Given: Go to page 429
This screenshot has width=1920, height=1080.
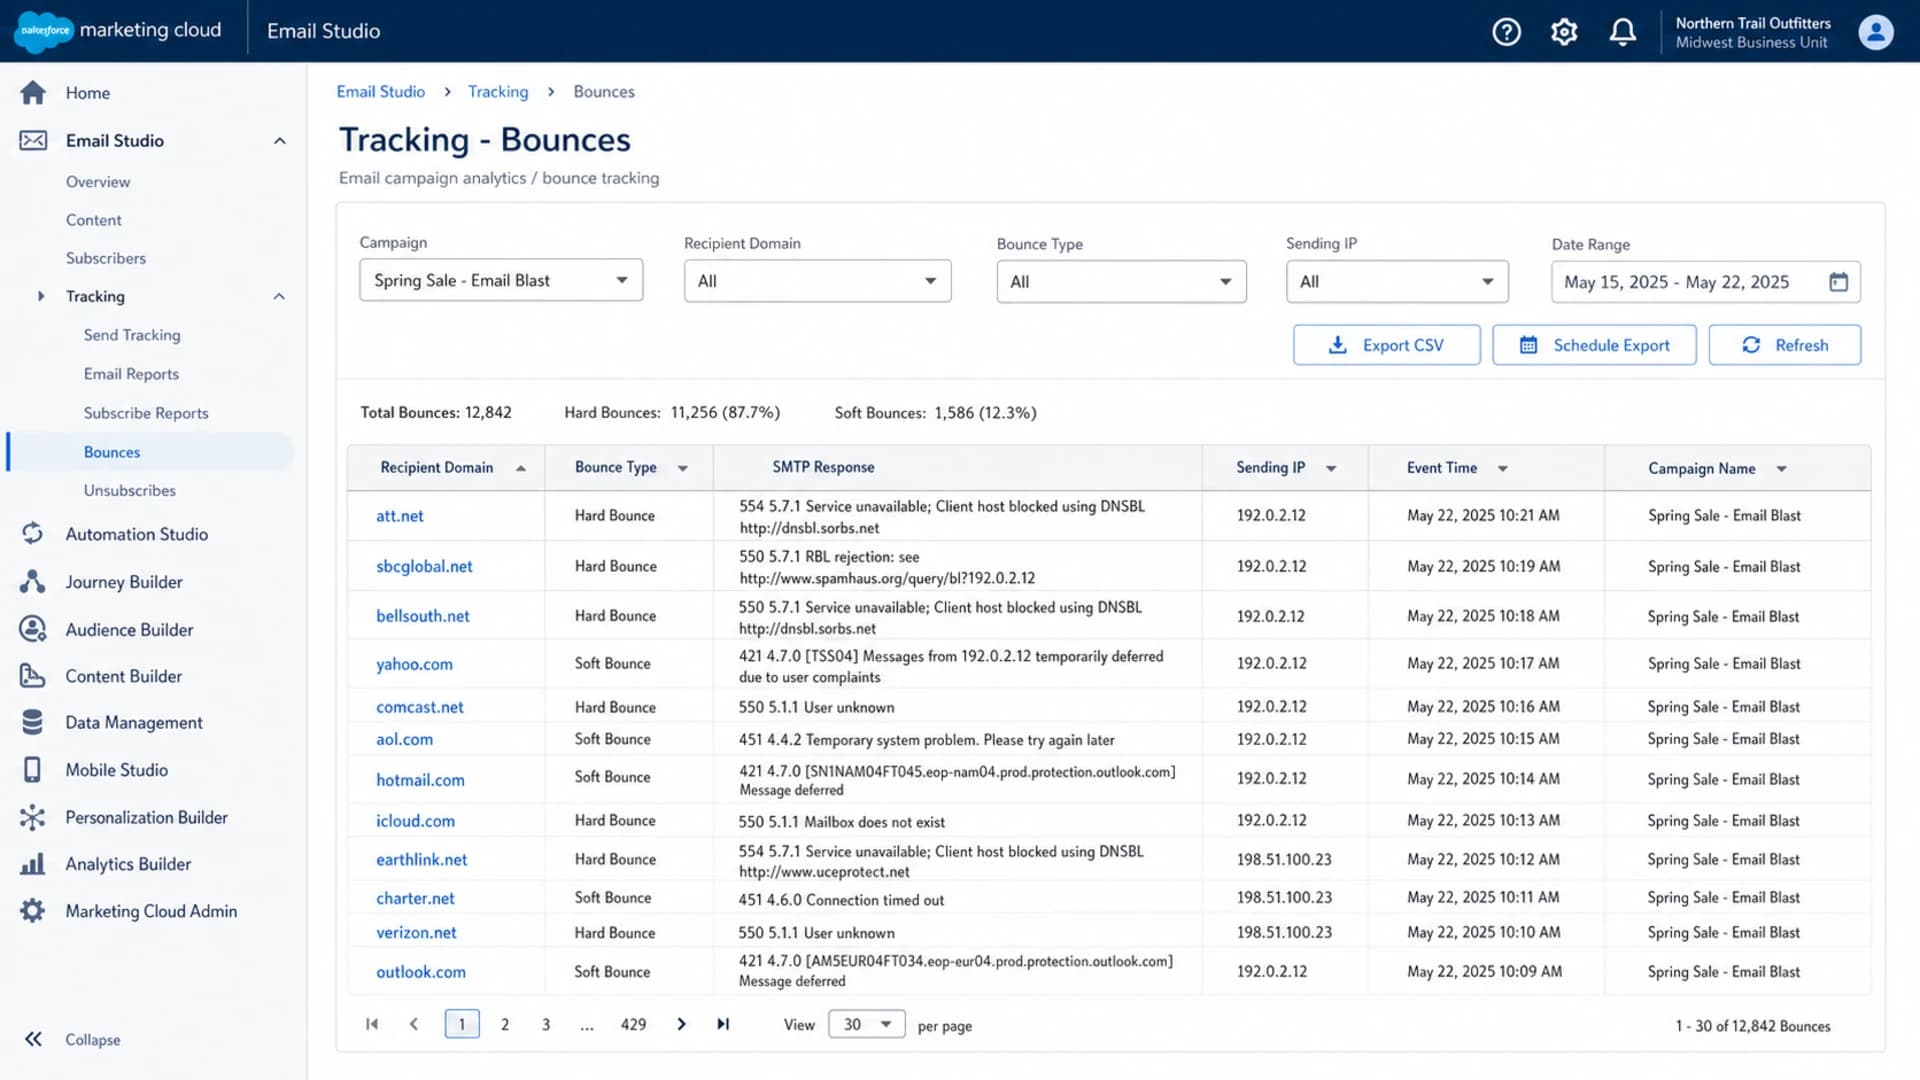Looking at the screenshot, I should pos(633,1024).
